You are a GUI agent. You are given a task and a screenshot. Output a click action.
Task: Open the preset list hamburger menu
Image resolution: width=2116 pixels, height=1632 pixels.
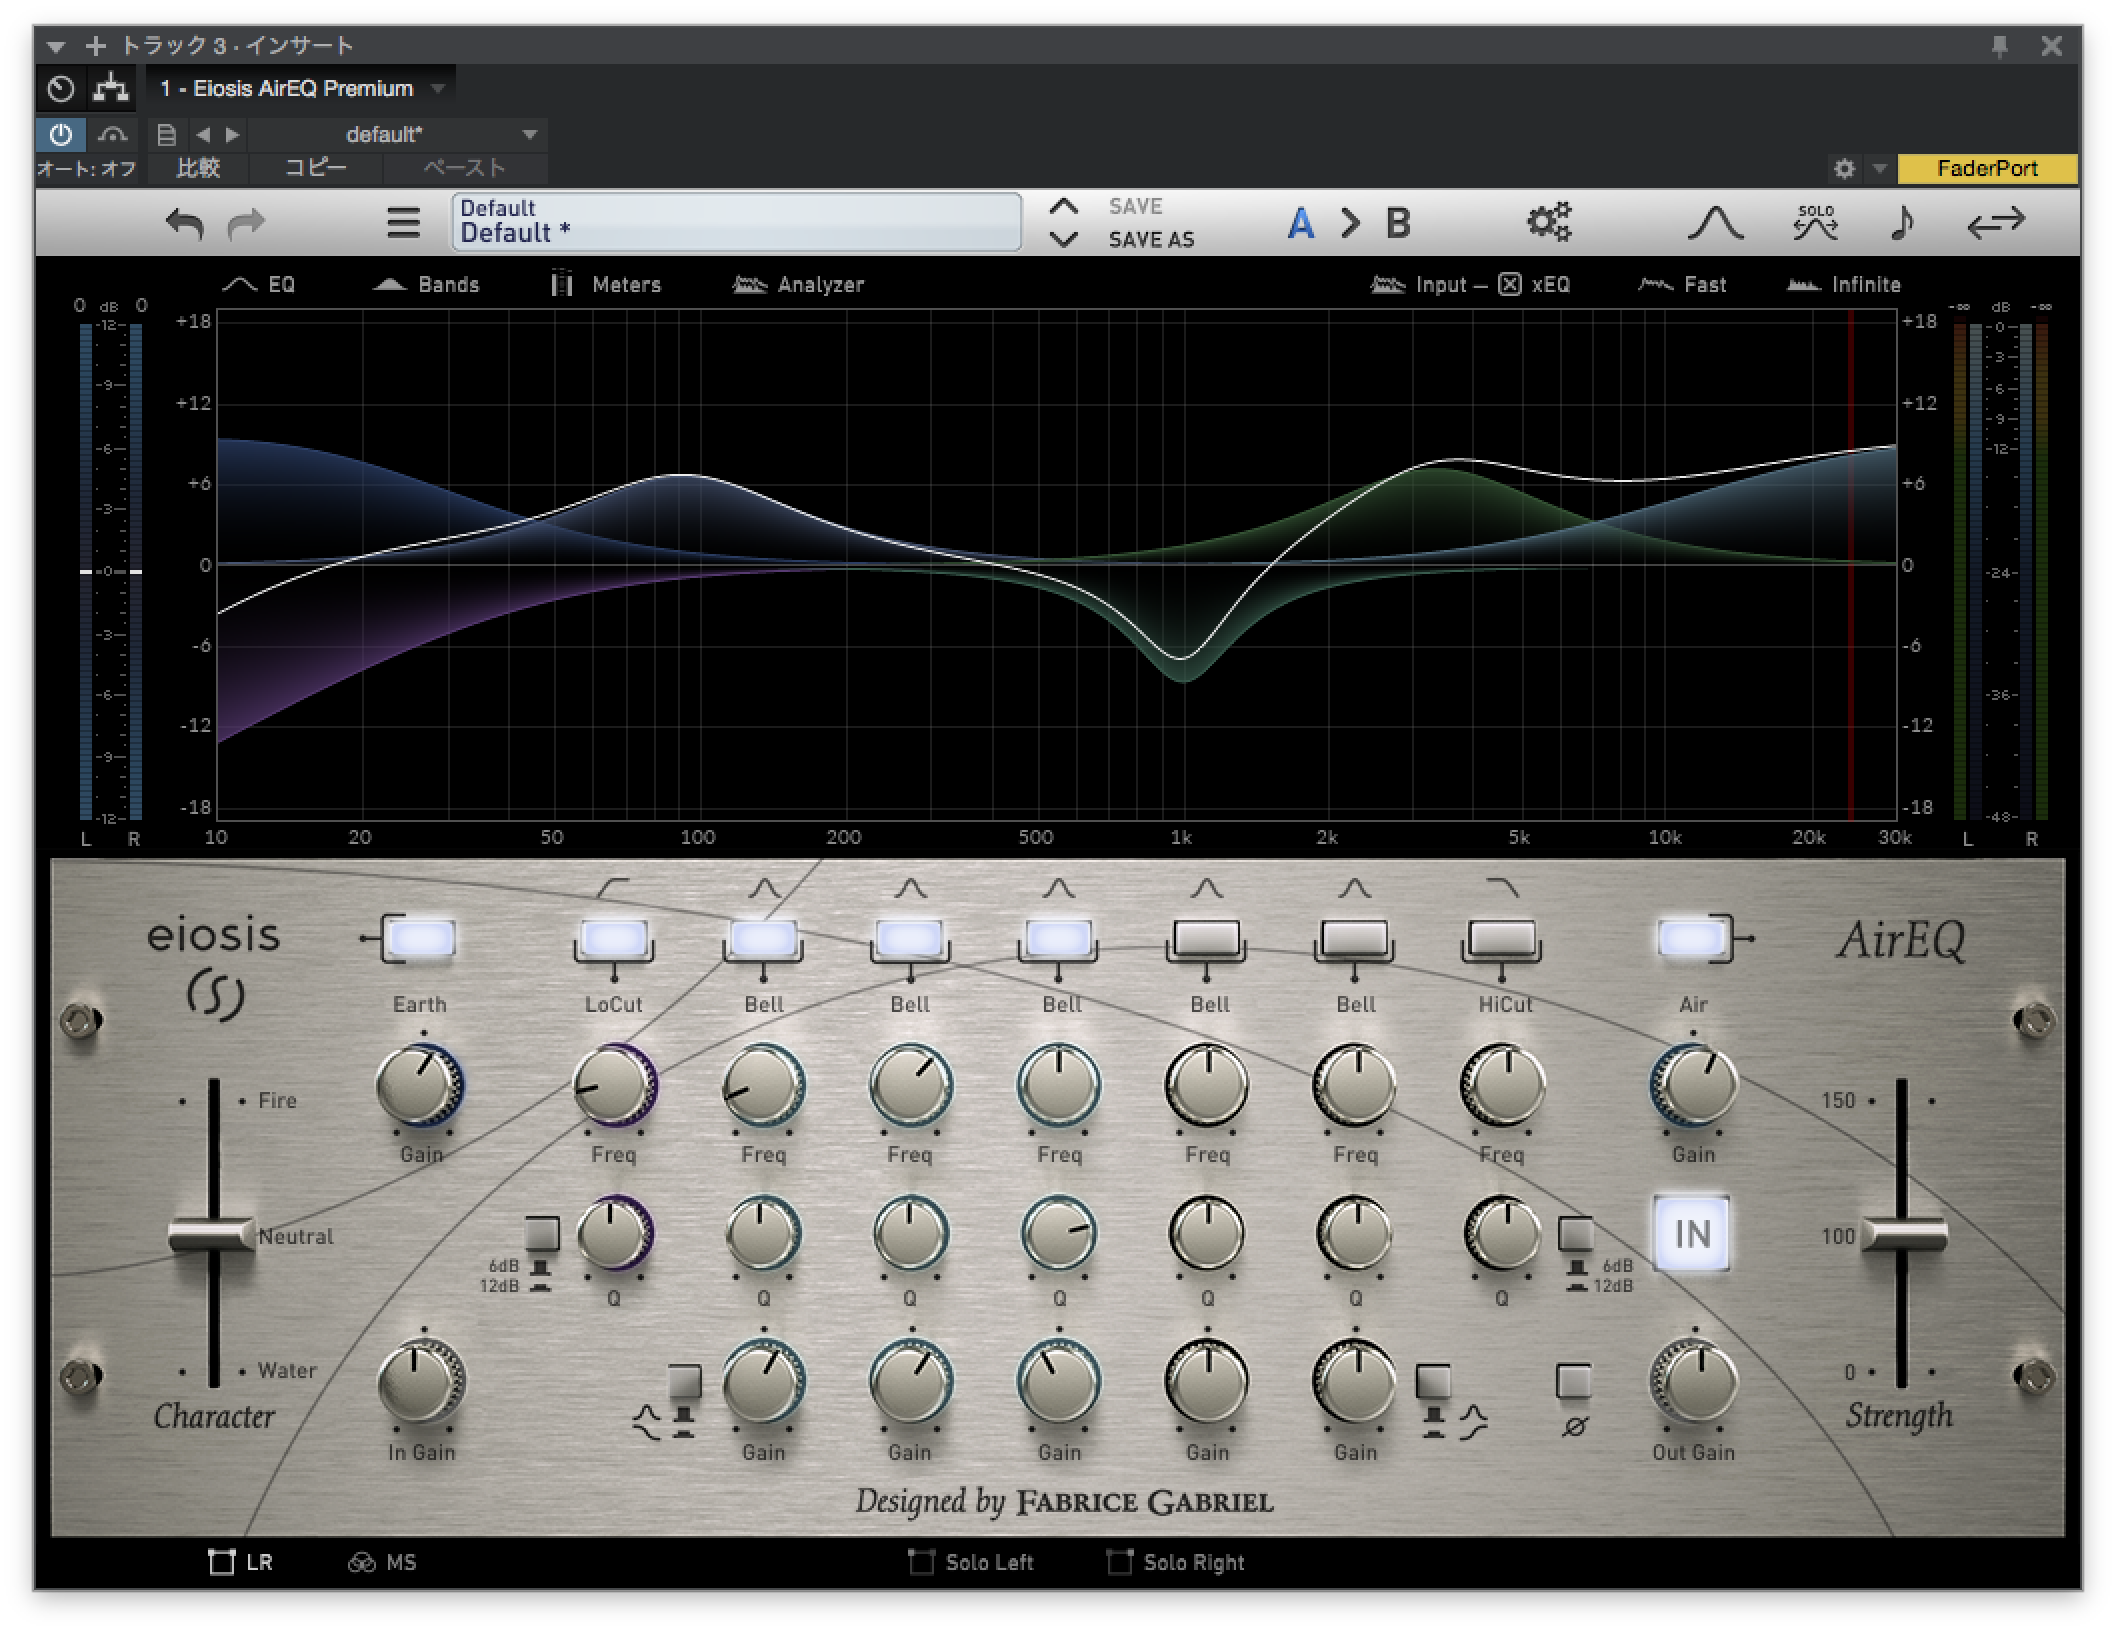[404, 223]
